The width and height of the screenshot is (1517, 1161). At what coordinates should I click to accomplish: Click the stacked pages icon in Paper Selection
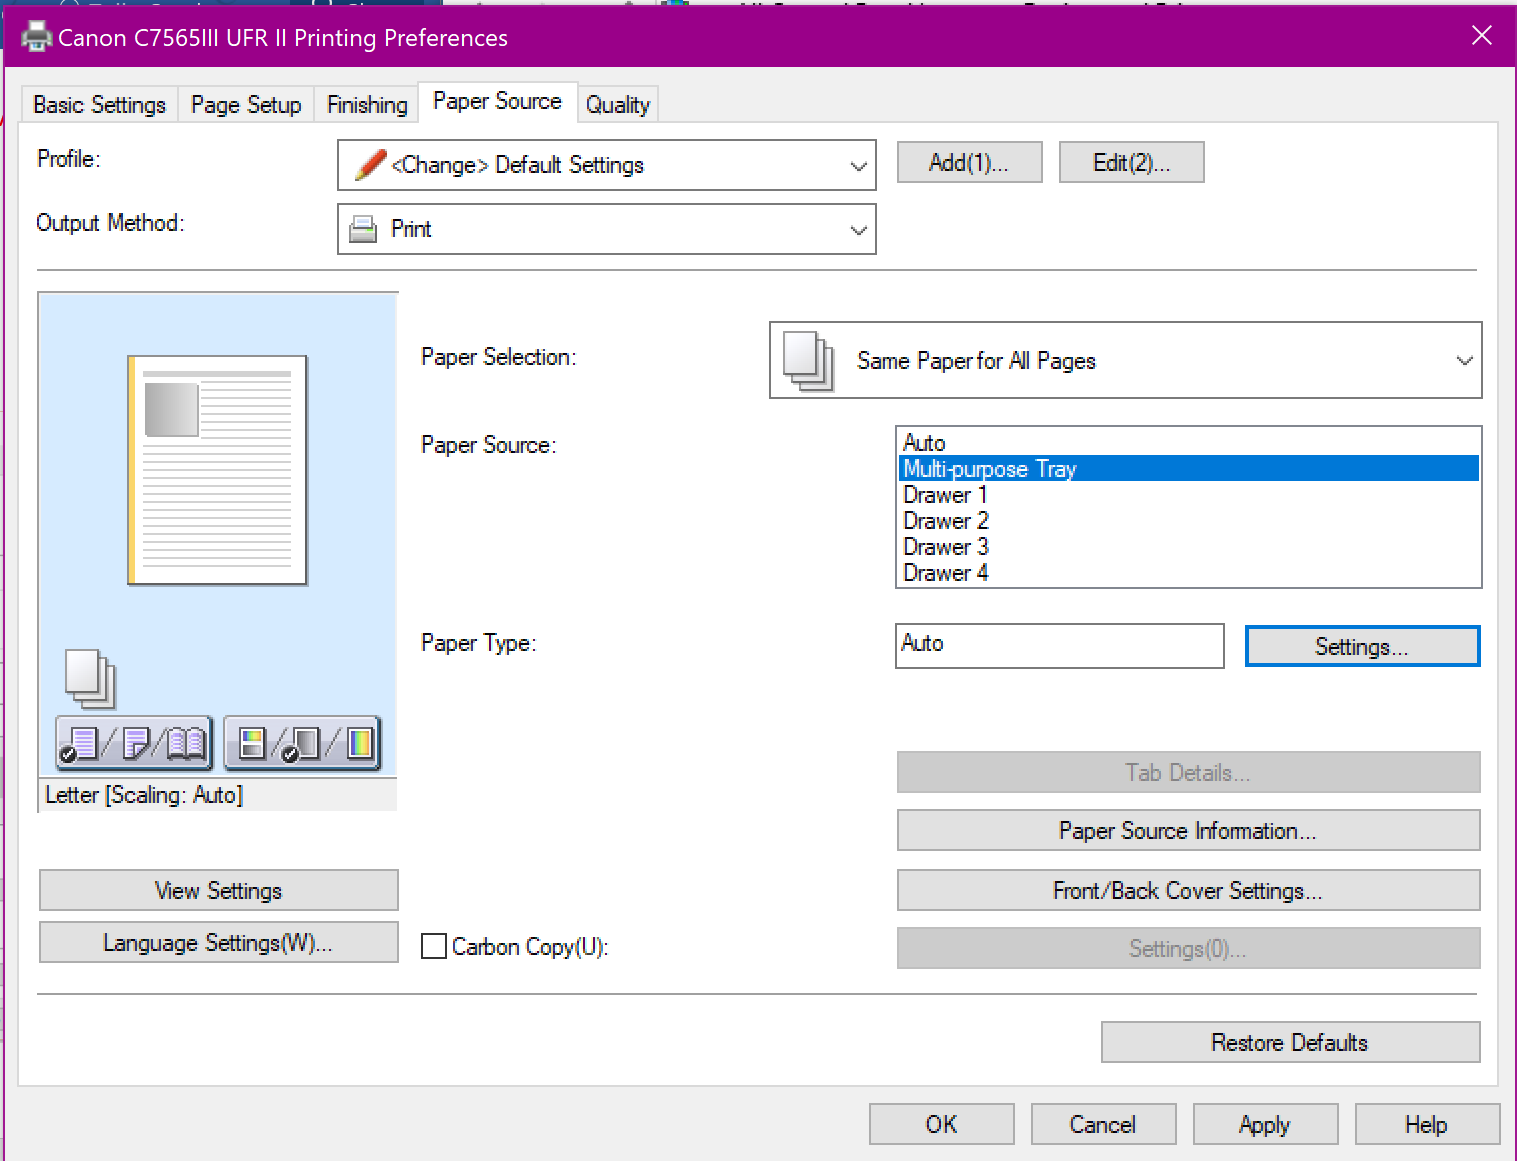[809, 361]
